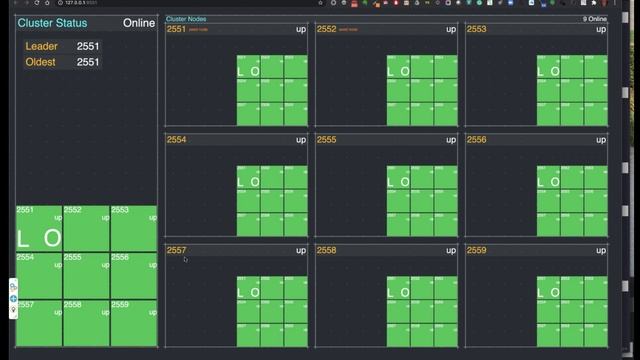
Task: Click the seed node label beside 2552
Action: point(348,29)
